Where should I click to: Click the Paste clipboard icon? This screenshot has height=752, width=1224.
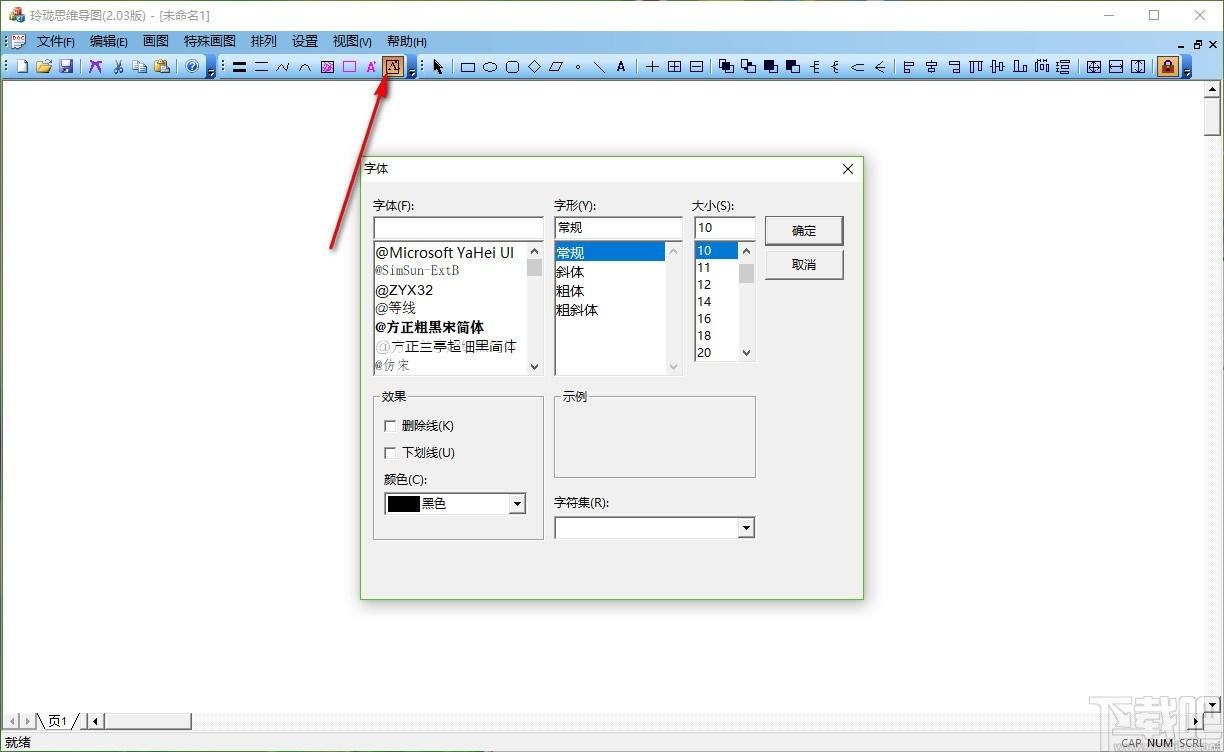tap(162, 67)
